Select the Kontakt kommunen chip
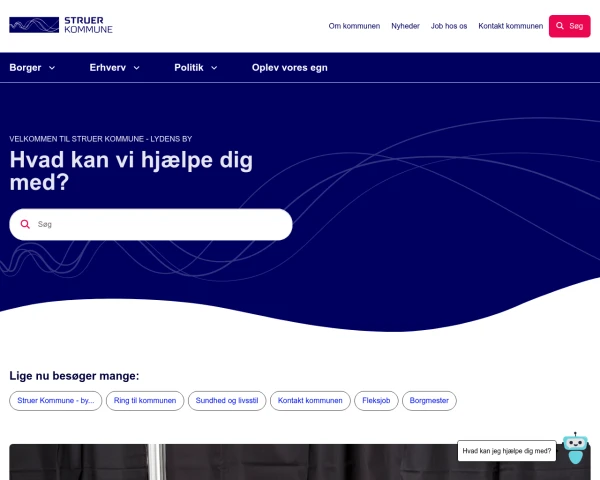This screenshot has height=480, width=600. pos(310,401)
